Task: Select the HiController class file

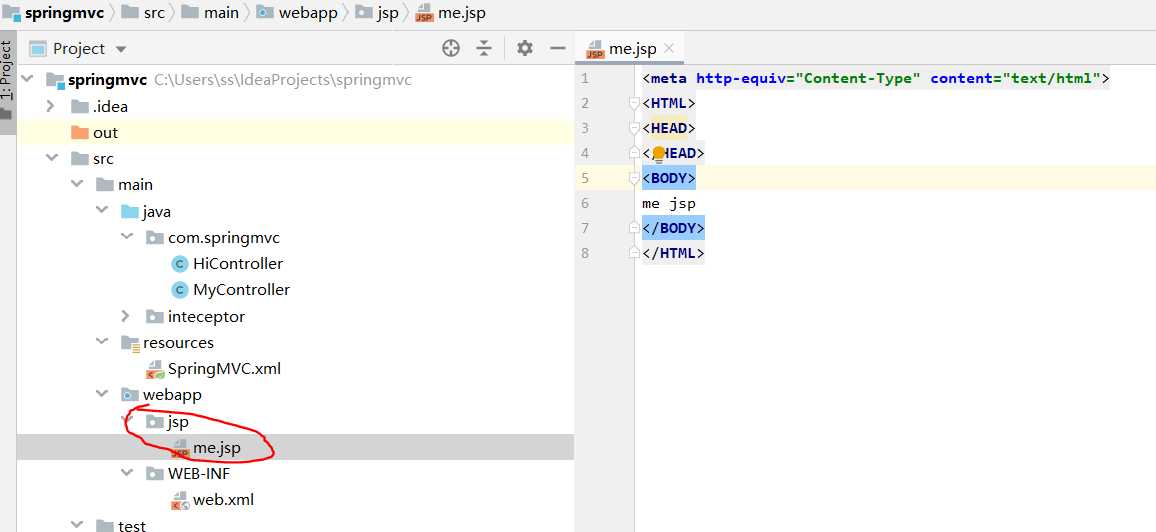Action: 295,264
